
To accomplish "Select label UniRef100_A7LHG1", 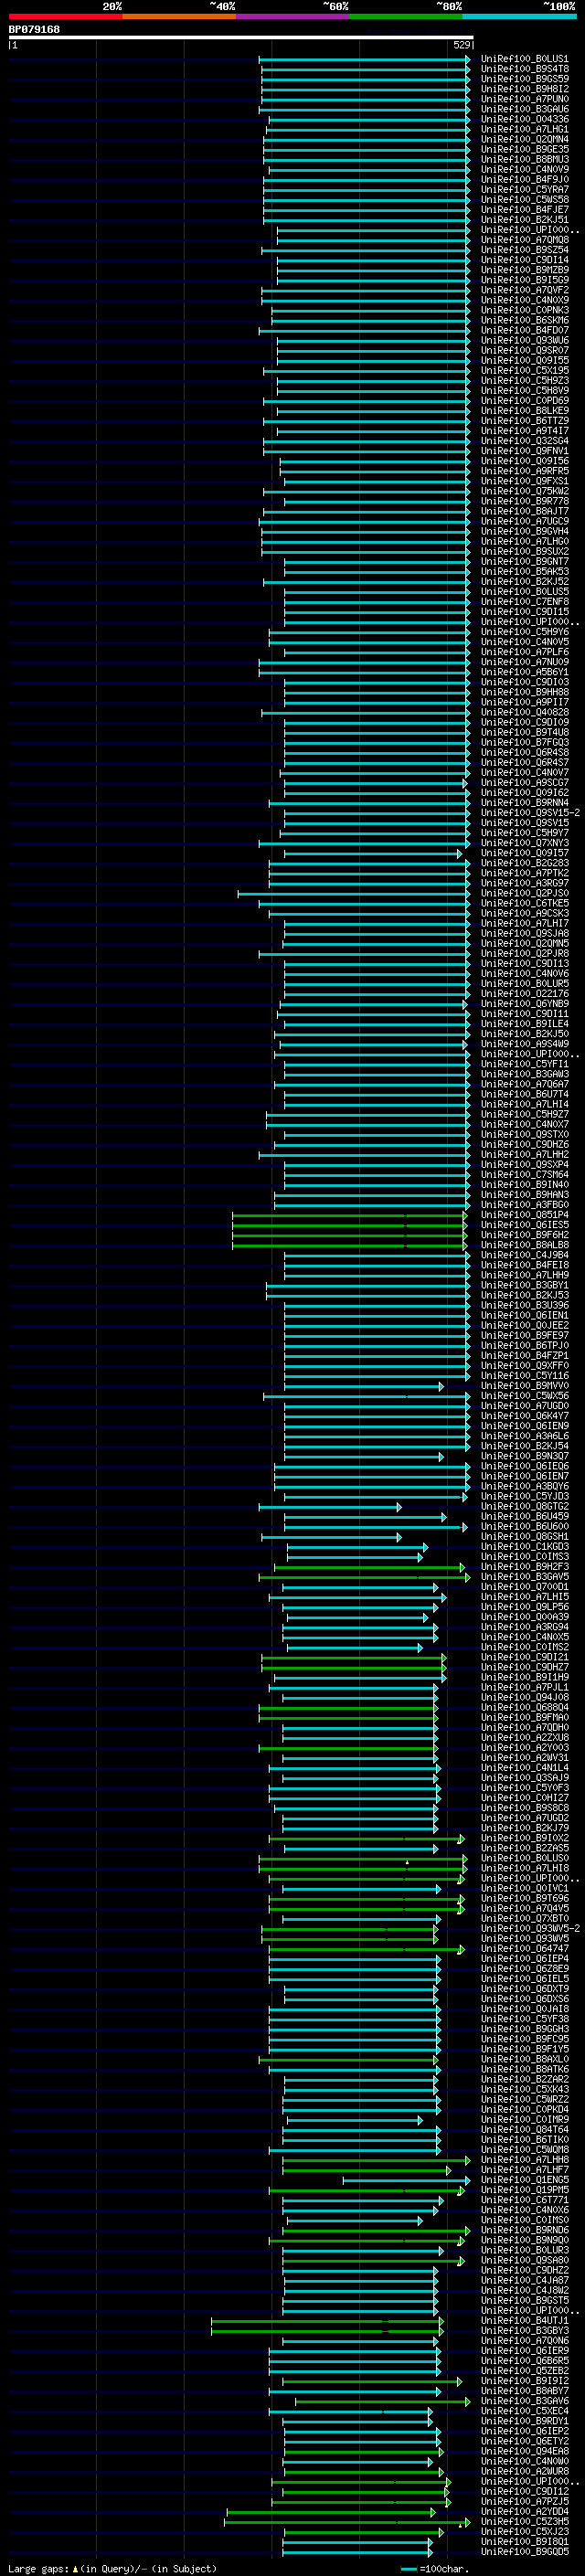I will (524, 129).
